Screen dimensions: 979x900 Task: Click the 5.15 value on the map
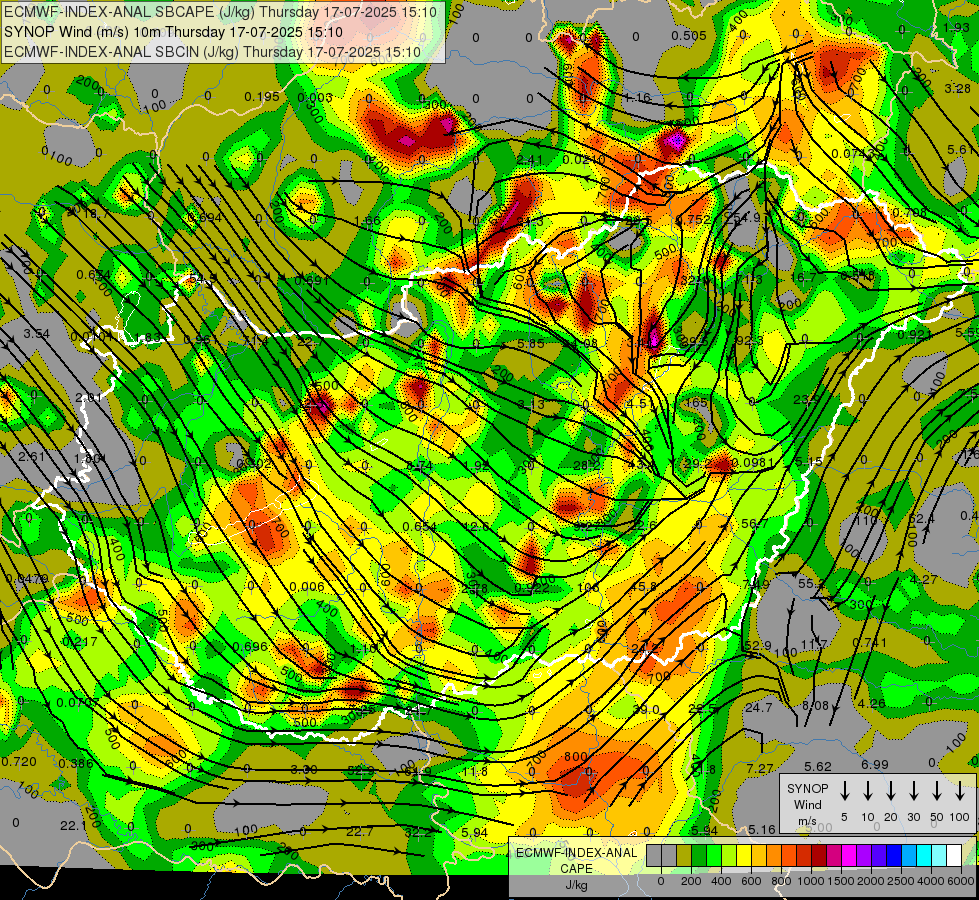point(809,461)
